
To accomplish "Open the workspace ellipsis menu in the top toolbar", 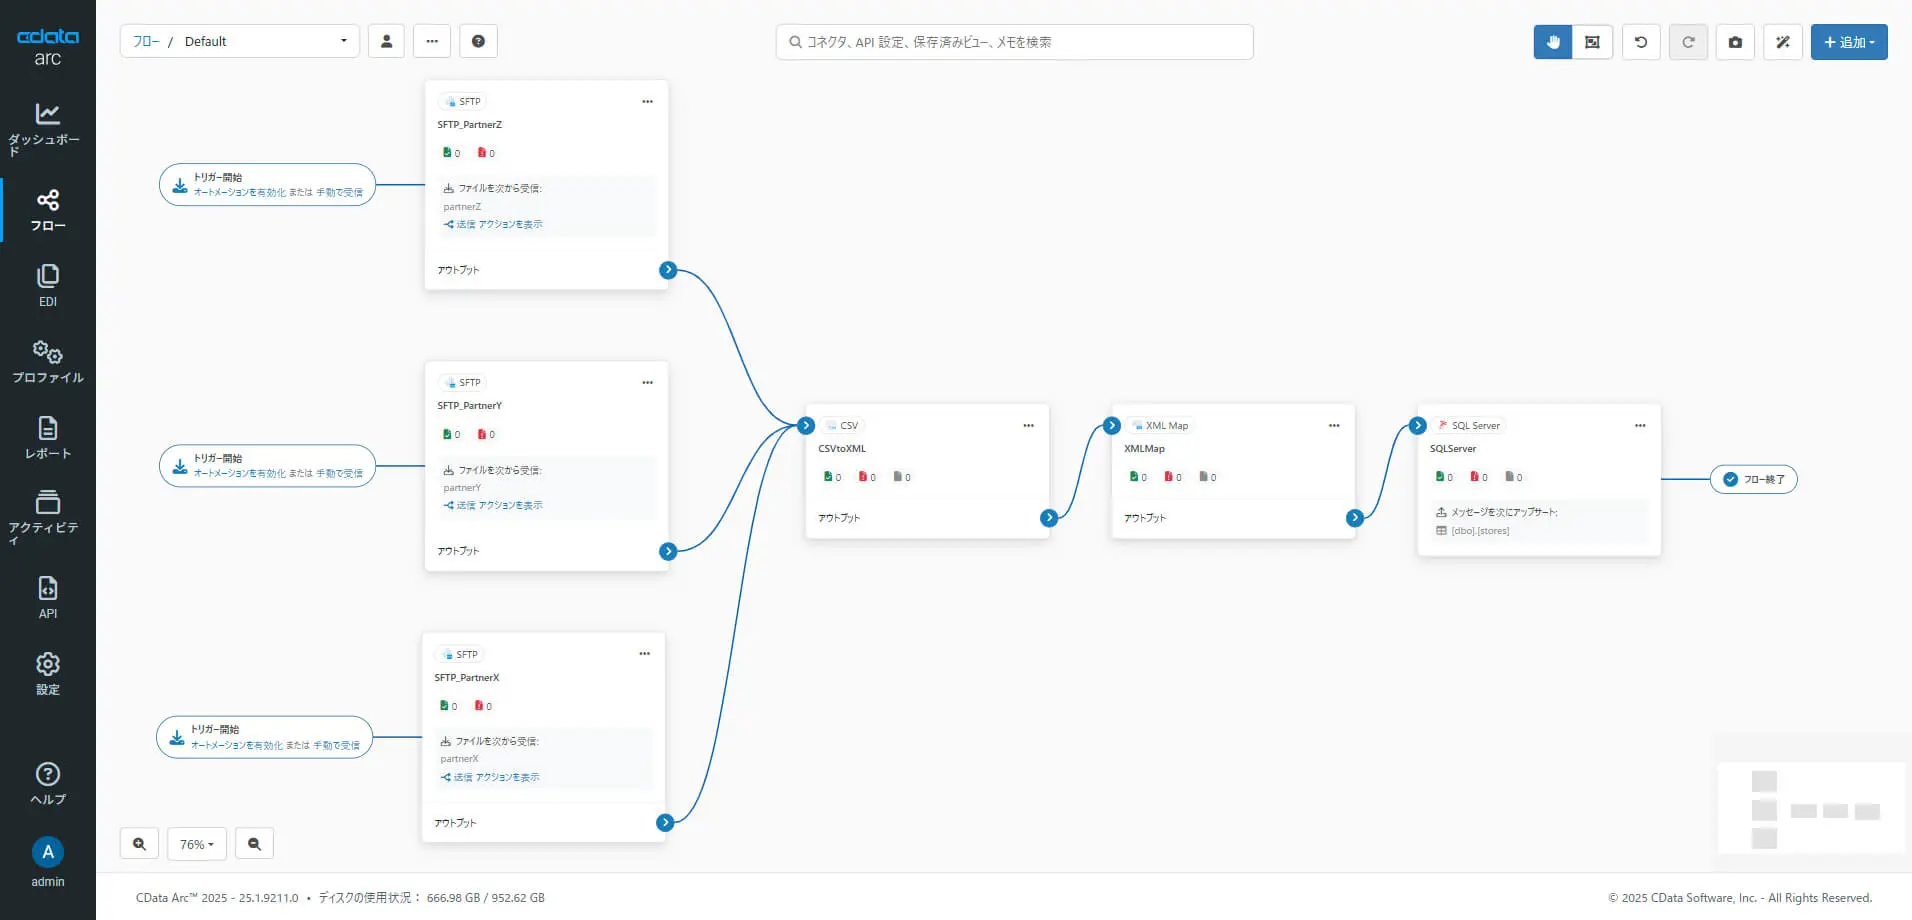I will 432,41.
